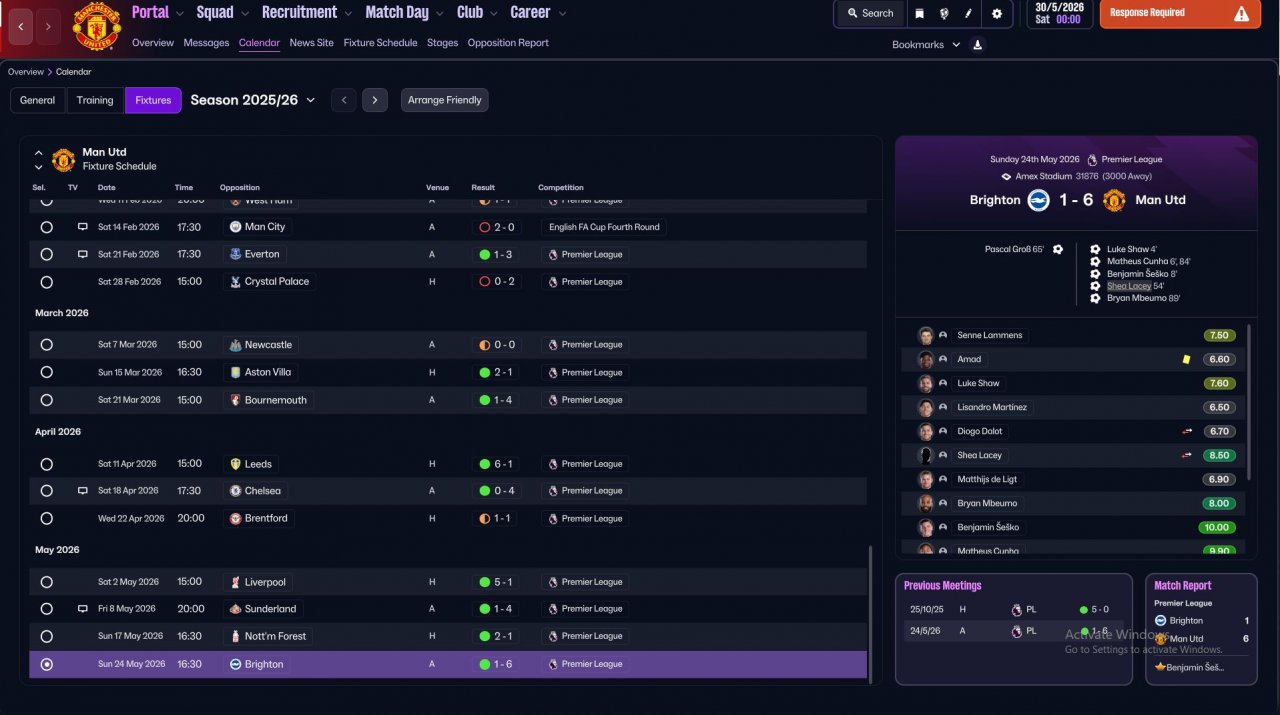Click Senne Lammens player portrait
The width and height of the screenshot is (1280, 715).
click(927, 335)
